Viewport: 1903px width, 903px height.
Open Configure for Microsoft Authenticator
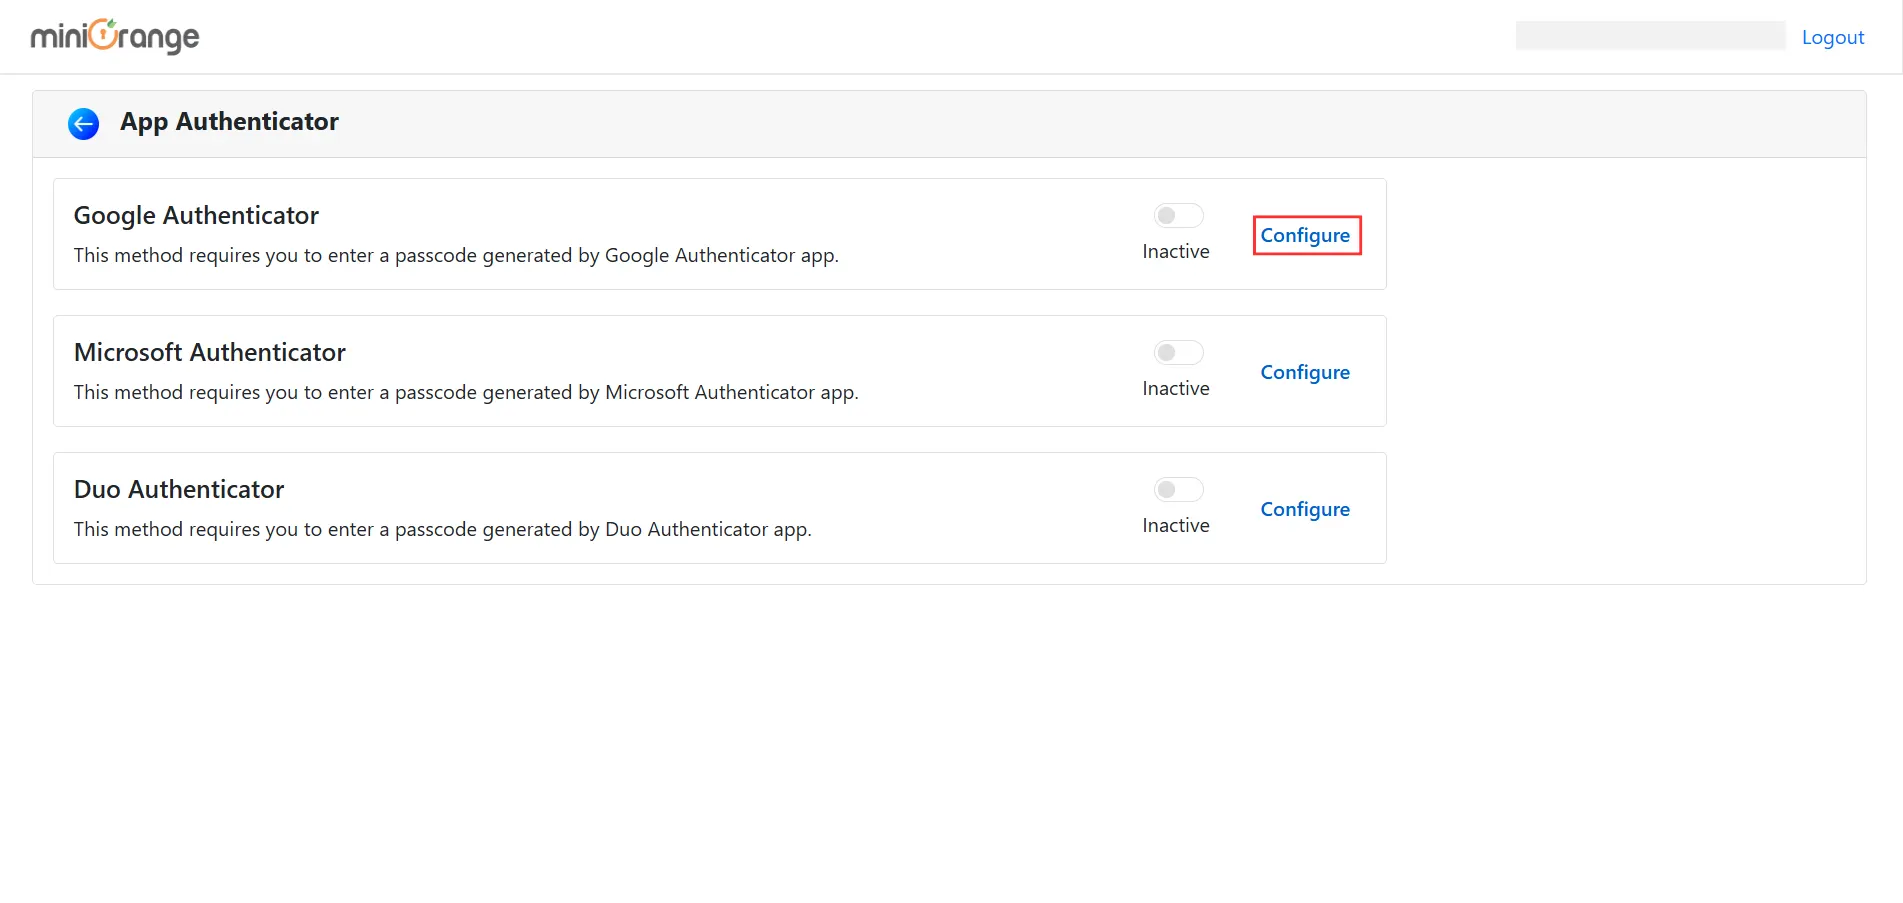click(1305, 372)
